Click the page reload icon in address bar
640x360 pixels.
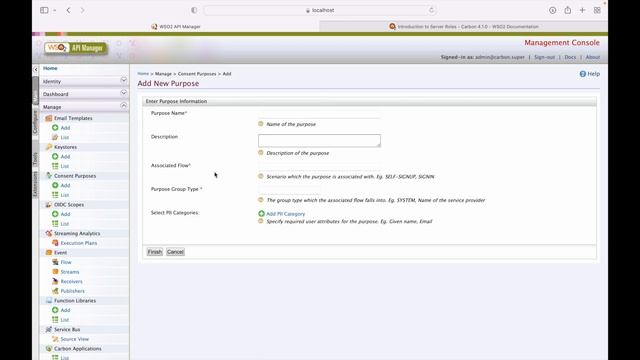[431, 10]
